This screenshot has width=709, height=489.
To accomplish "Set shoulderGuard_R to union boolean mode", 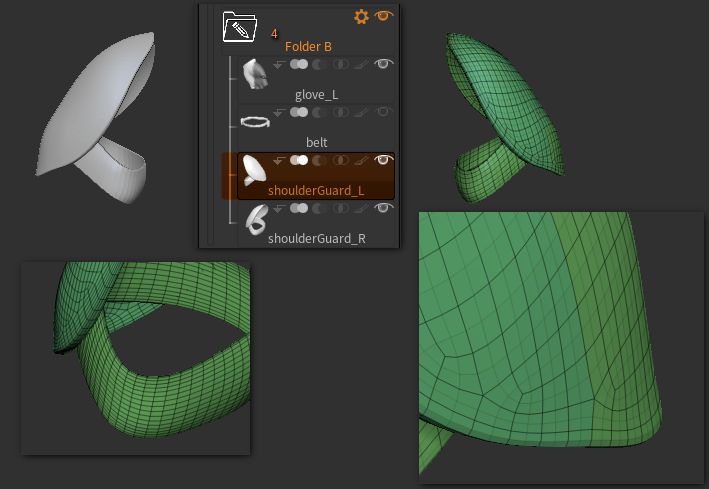I will 299,209.
